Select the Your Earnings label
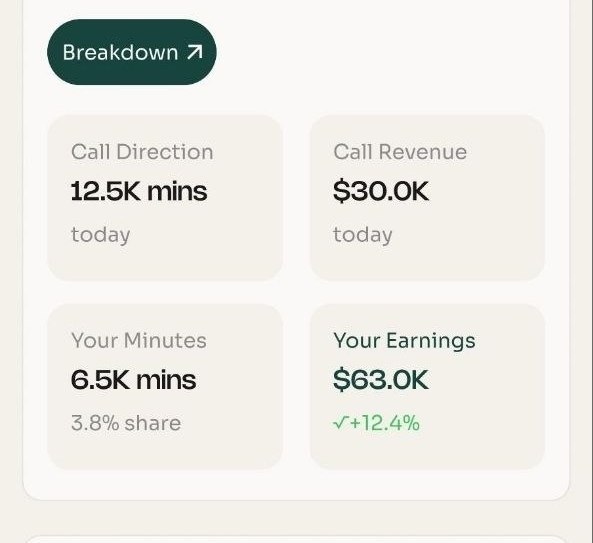The width and height of the screenshot is (593, 543). click(404, 341)
